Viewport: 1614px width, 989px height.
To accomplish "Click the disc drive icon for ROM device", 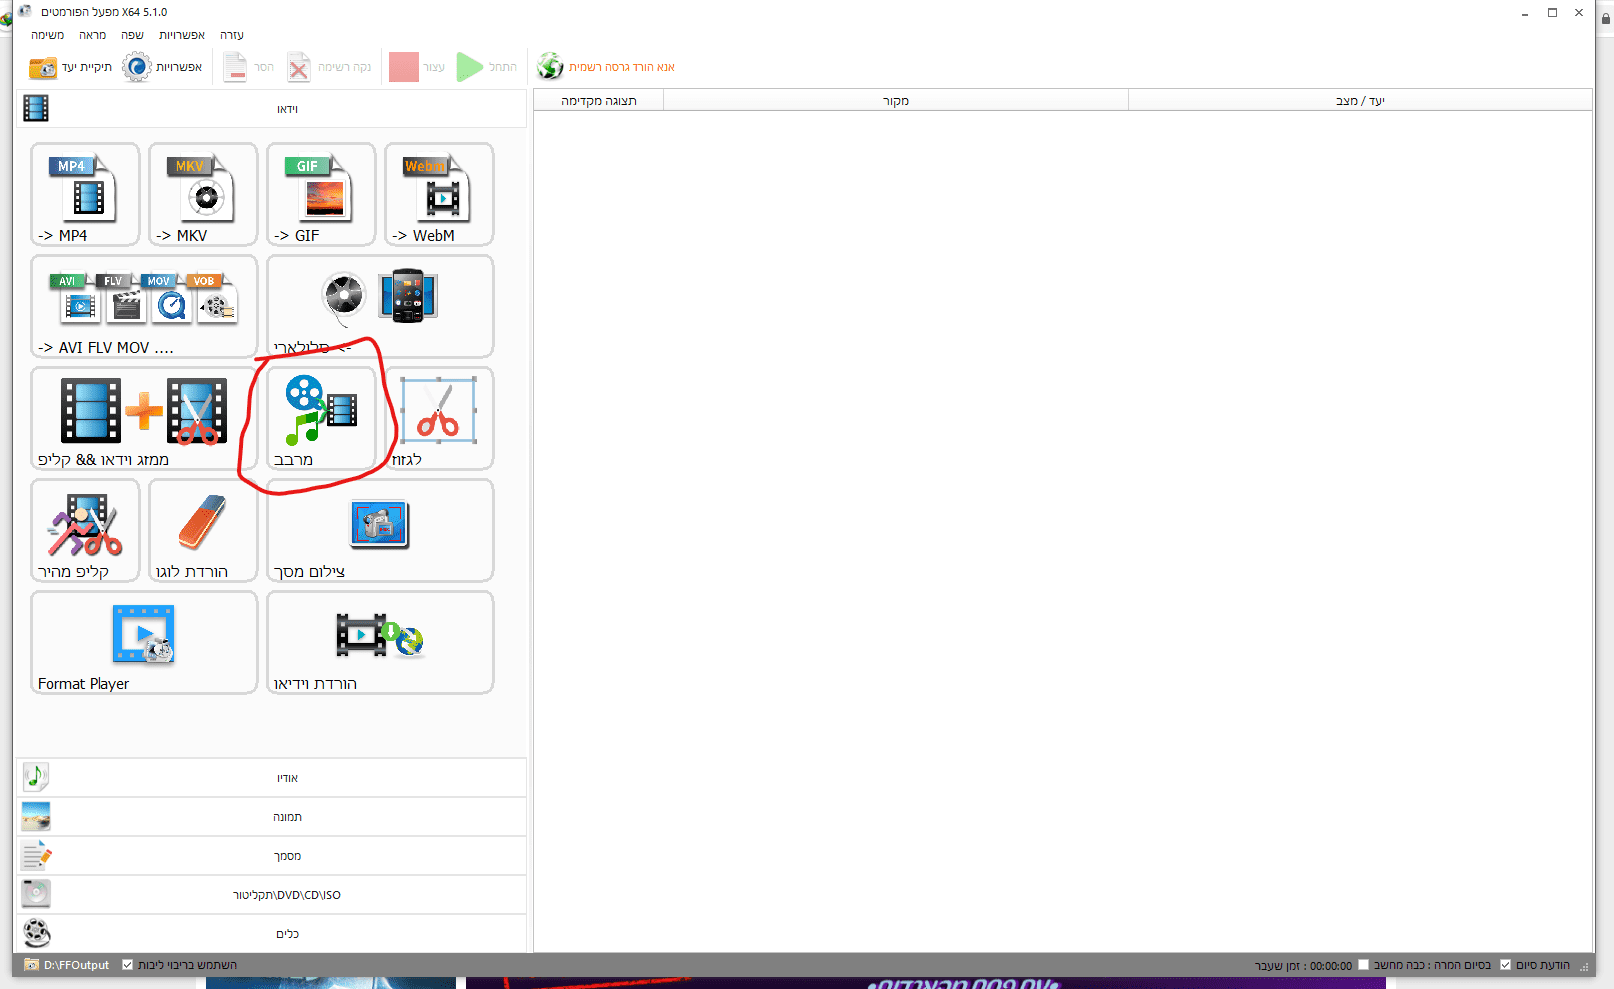I will click(36, 894).
